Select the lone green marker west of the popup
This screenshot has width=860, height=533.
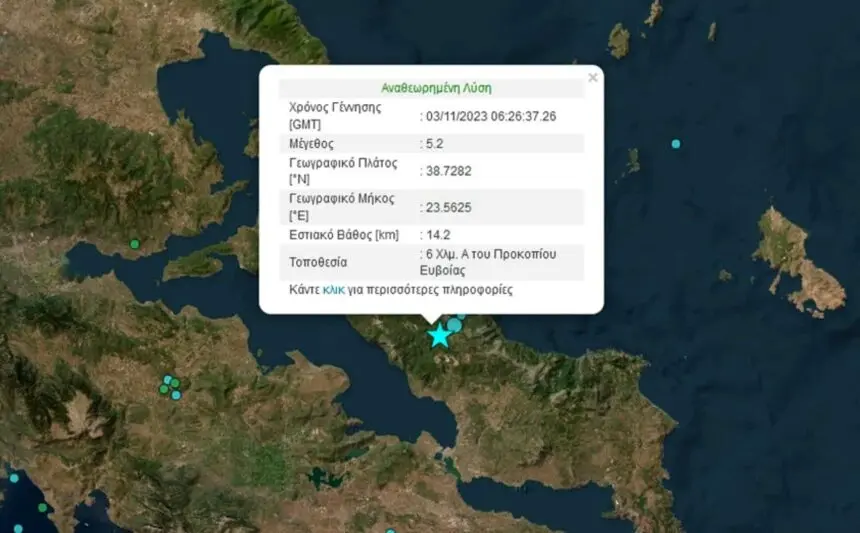pyautogui.click(x=134, y=244)
